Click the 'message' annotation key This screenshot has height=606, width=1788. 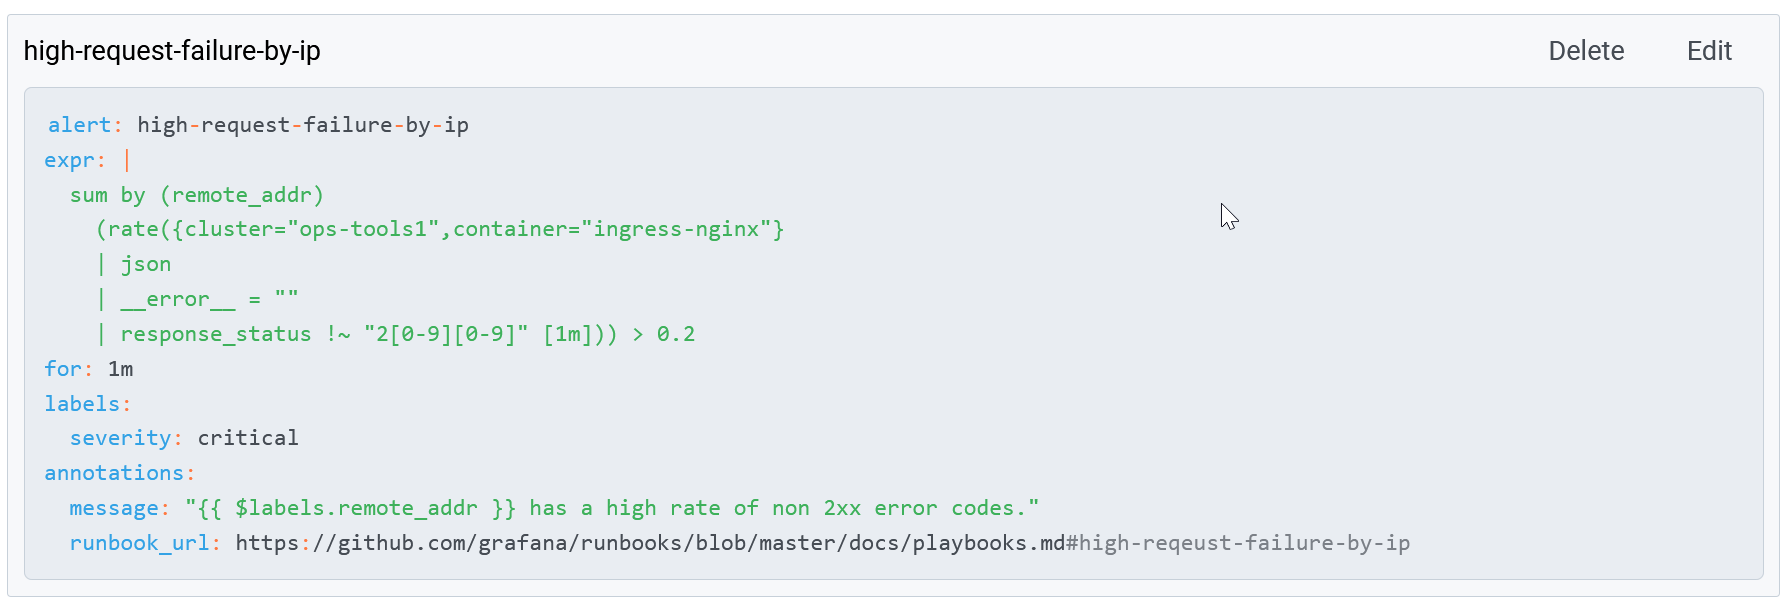coord(114,508)
